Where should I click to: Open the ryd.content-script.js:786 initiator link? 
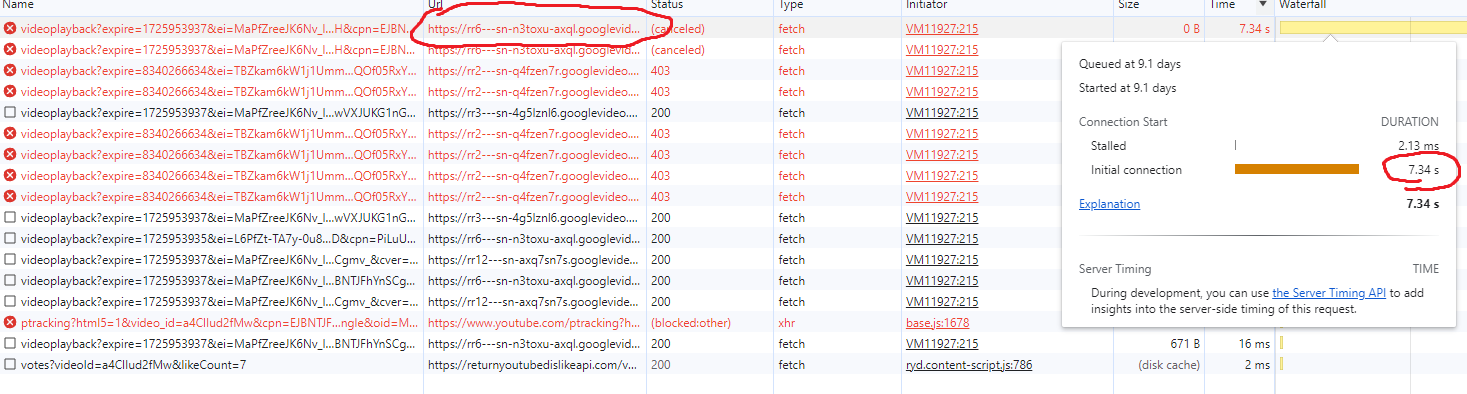(969, 365)
